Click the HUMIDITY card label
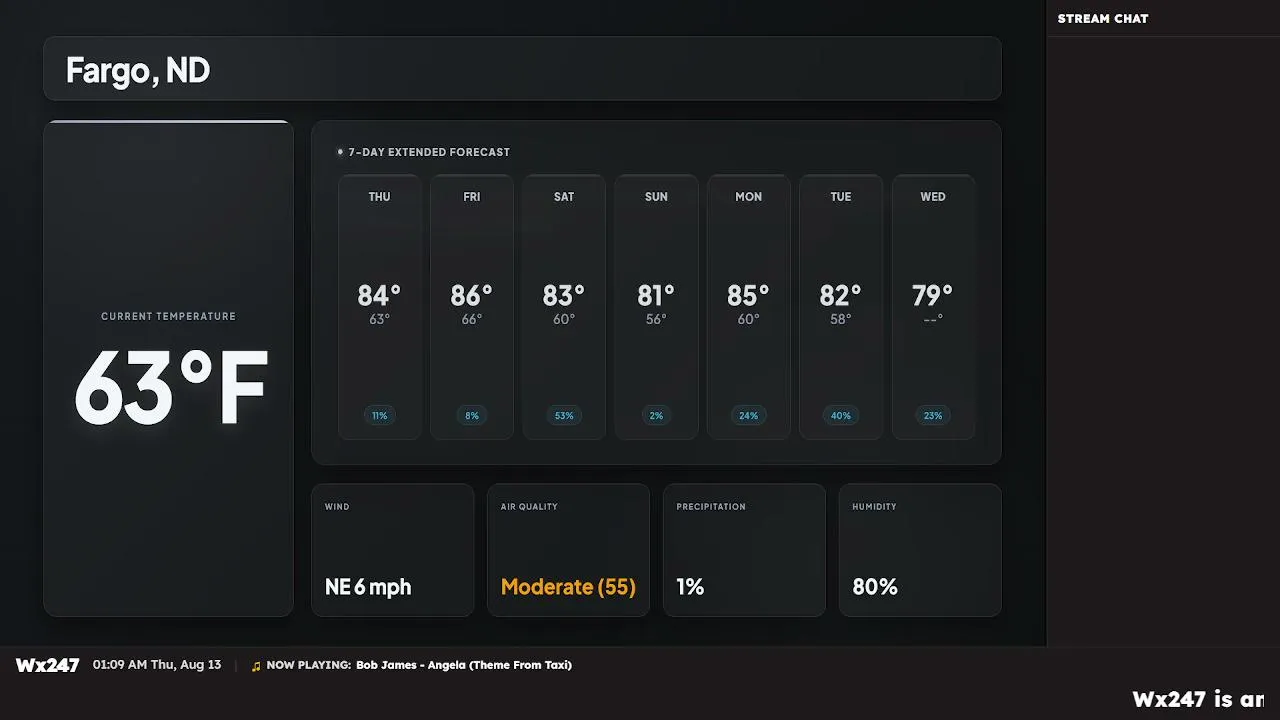This screenshot has width=1280, height=720. point(874,507)
